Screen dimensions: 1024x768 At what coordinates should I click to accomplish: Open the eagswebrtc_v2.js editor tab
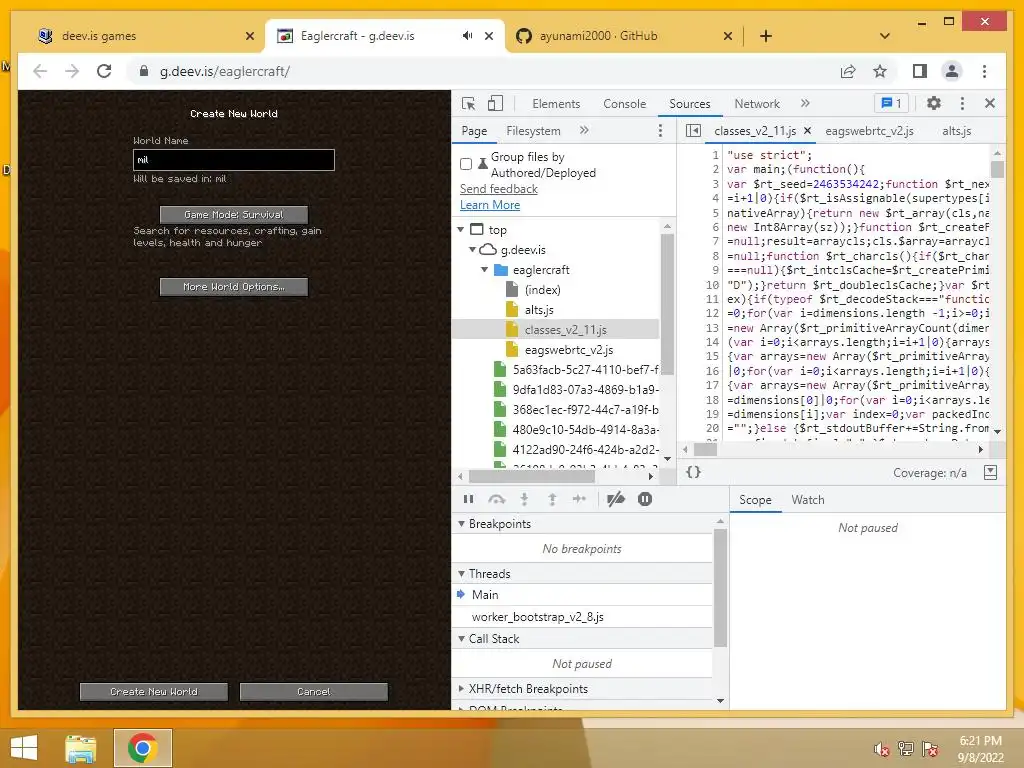[x=869, y=131]
